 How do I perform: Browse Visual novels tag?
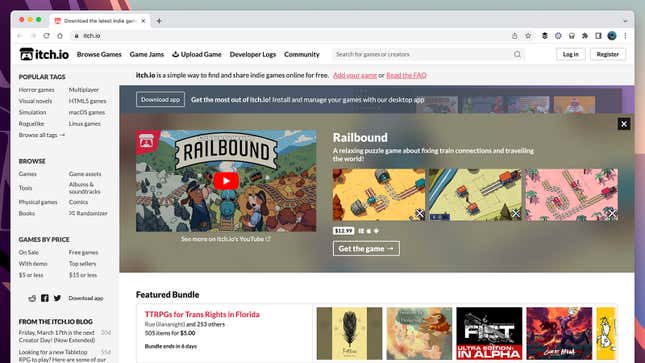(x=35, y=101)
